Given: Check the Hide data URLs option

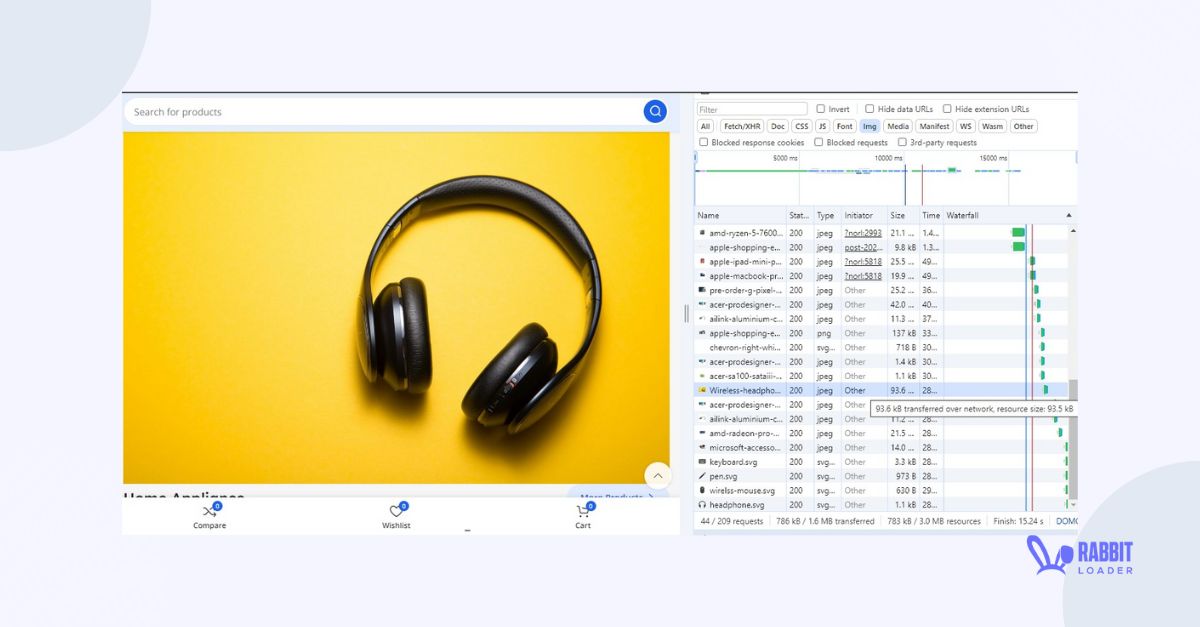Looking at the screenshot, I should pos(870,109).
